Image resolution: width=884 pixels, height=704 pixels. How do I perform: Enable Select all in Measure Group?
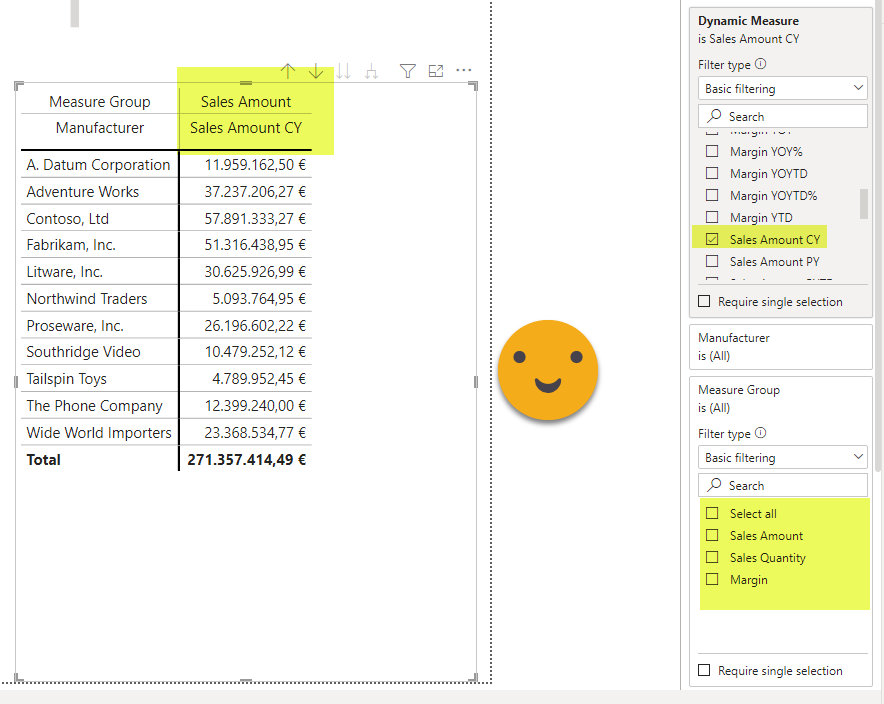pos(712,514)
